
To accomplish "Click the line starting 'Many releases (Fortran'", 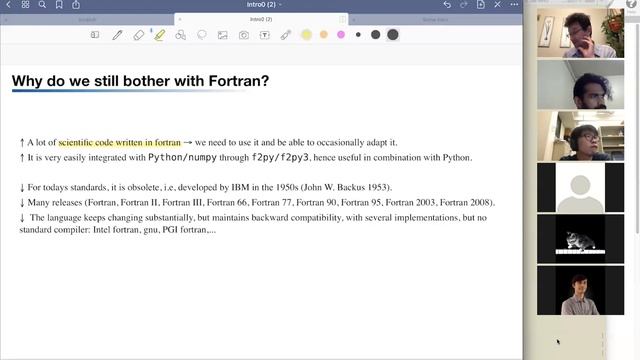I will [257, 202].
